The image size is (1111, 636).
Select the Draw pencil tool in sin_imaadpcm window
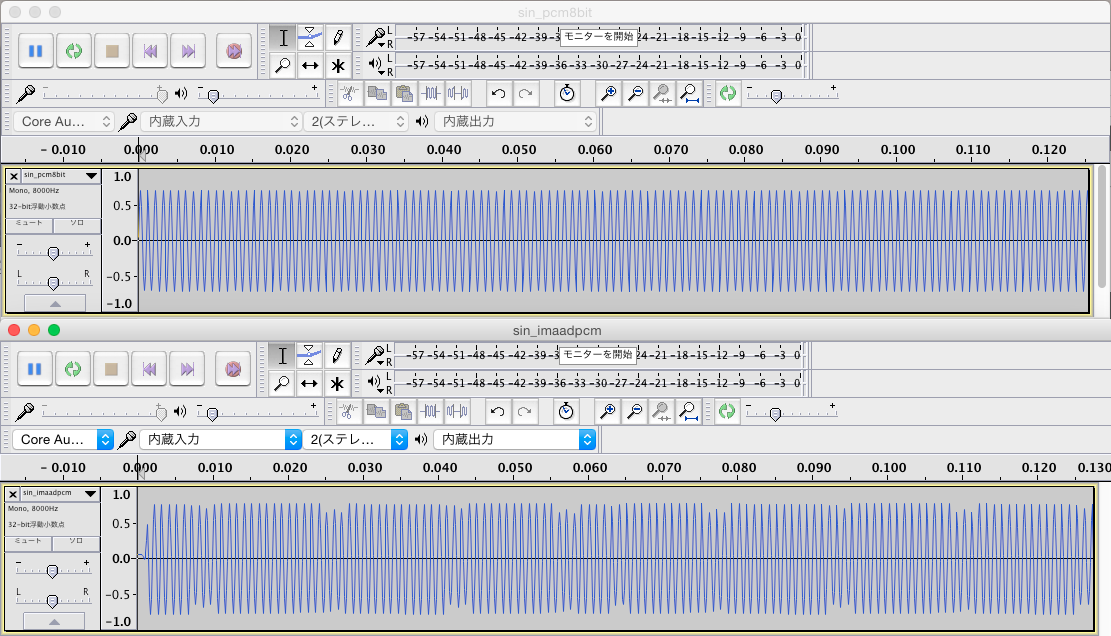(x=337, y=356)
